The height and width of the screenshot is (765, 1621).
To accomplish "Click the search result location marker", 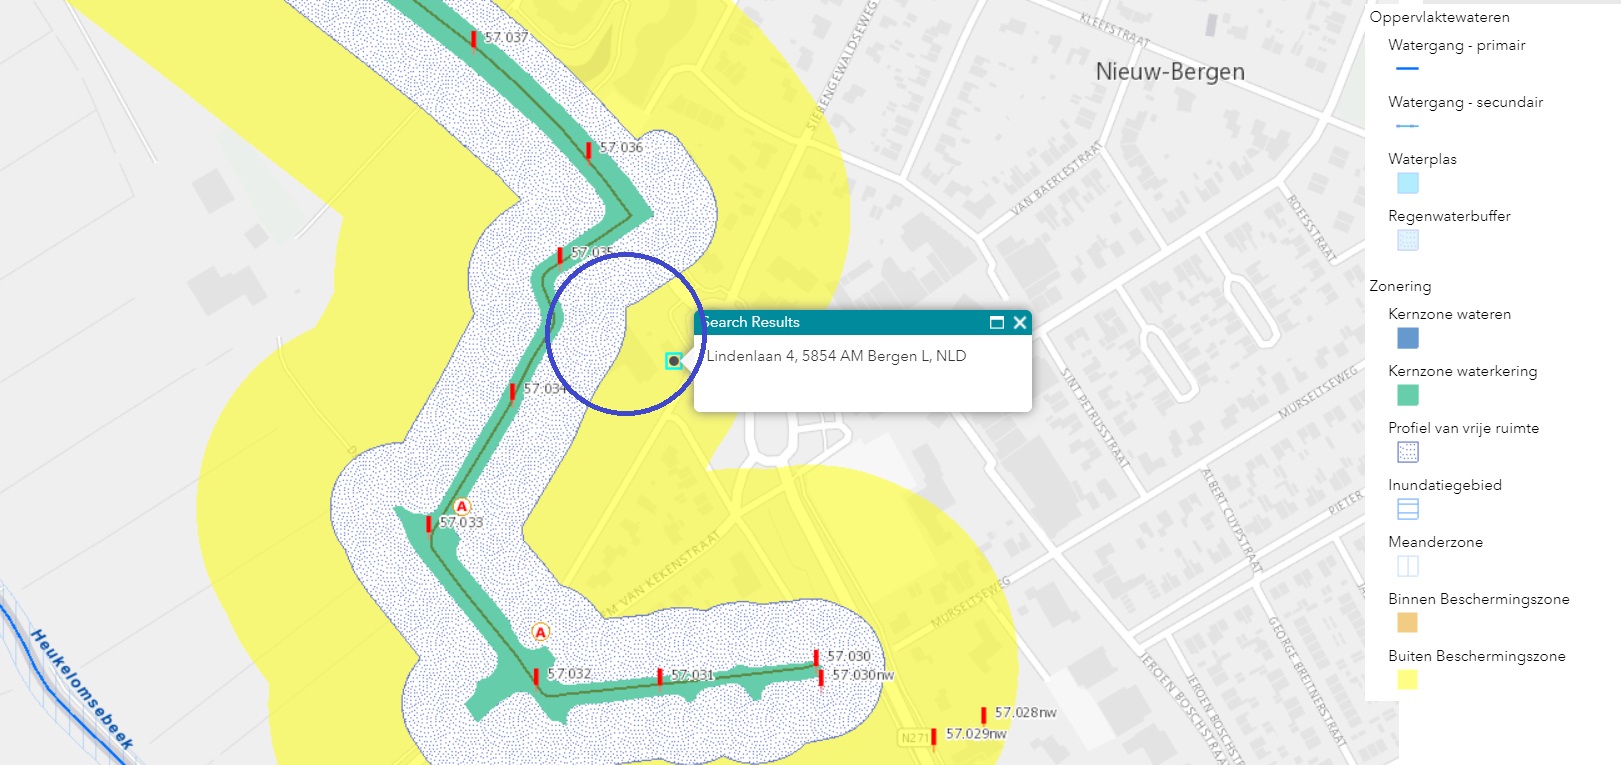I will point(674,361).
